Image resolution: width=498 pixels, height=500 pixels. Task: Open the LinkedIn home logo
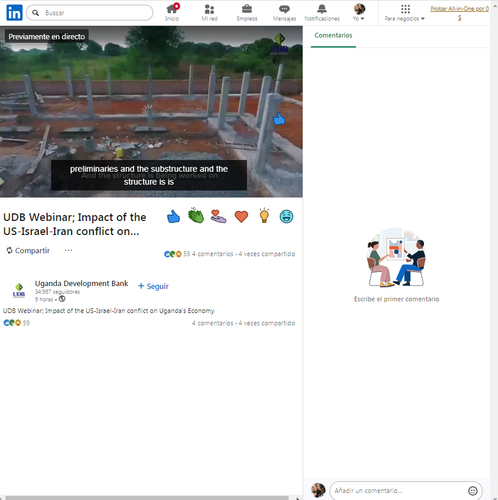coord(14,13)
